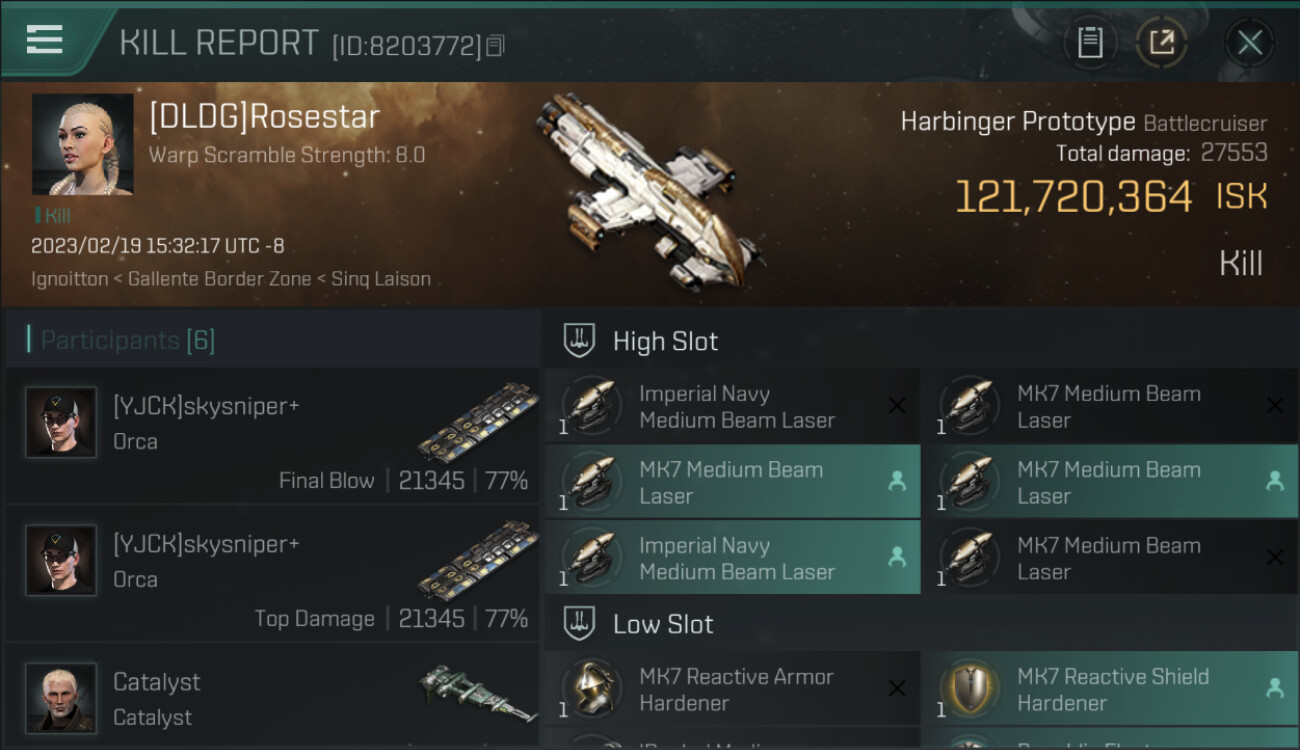Viewport: 1300px width, 750px height.
Task: Click the 121,720,364 ISK value
Action: point(1073,197)
